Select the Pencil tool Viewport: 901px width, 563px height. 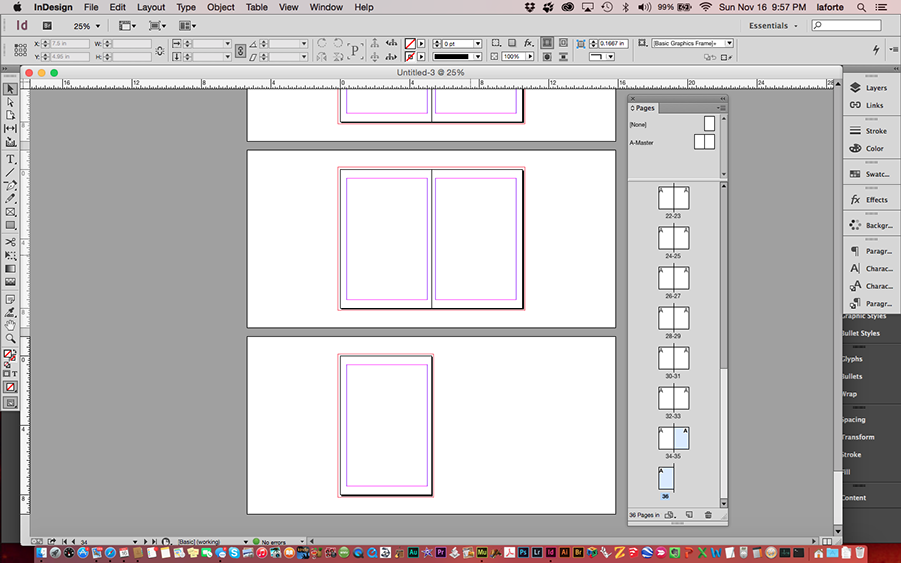tap(10, 199)
